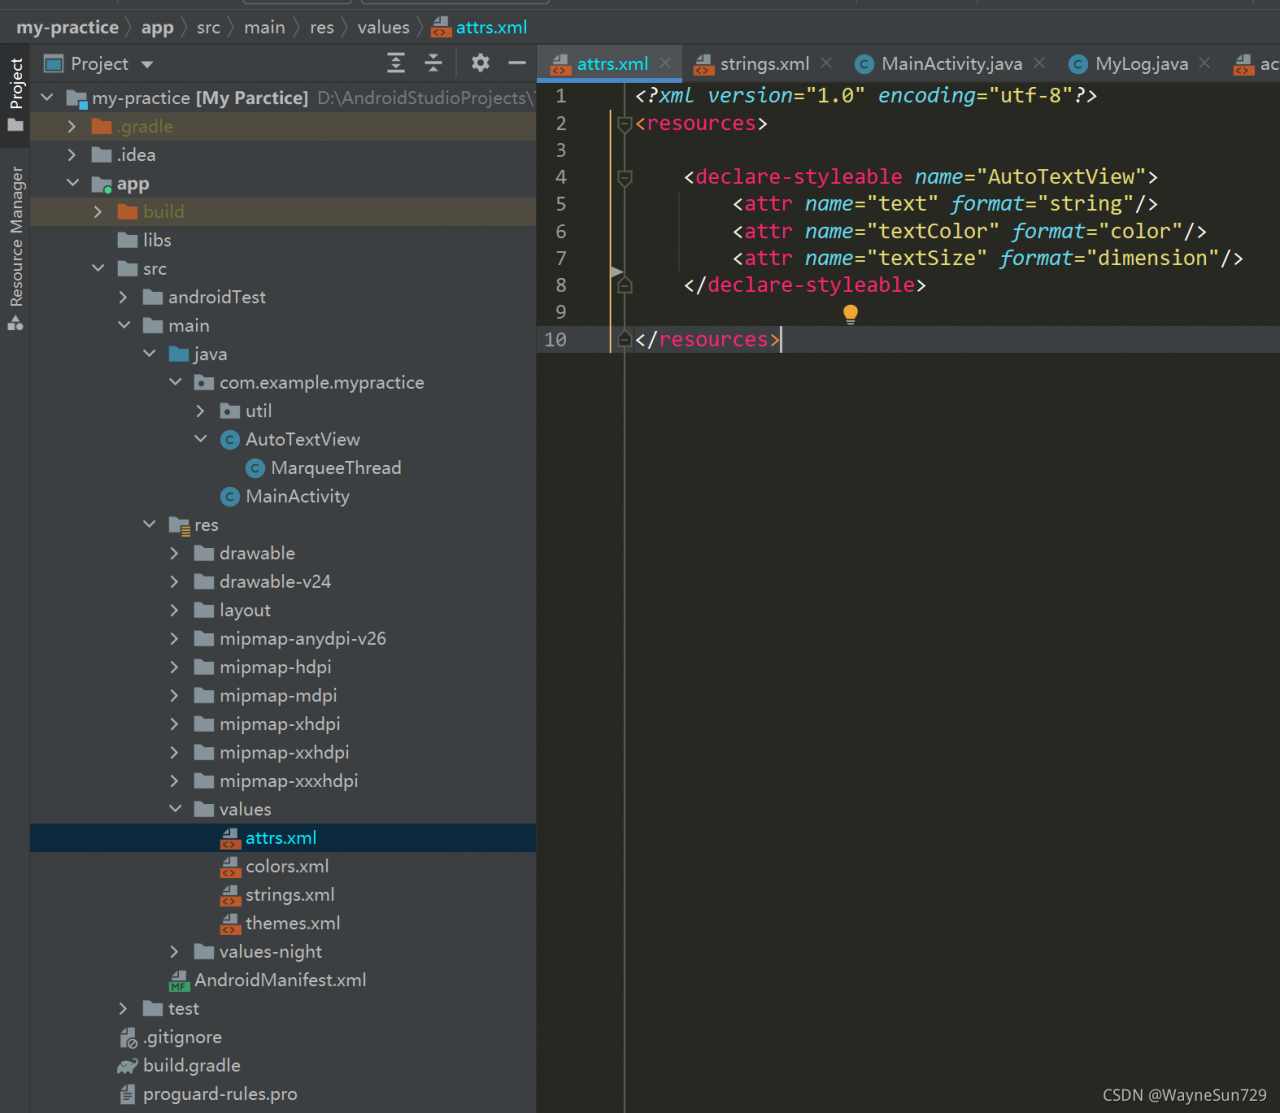The image size is (1280, 1113).
Task: Collapse the AutoTextView class node
Action: tap(200, 439)
